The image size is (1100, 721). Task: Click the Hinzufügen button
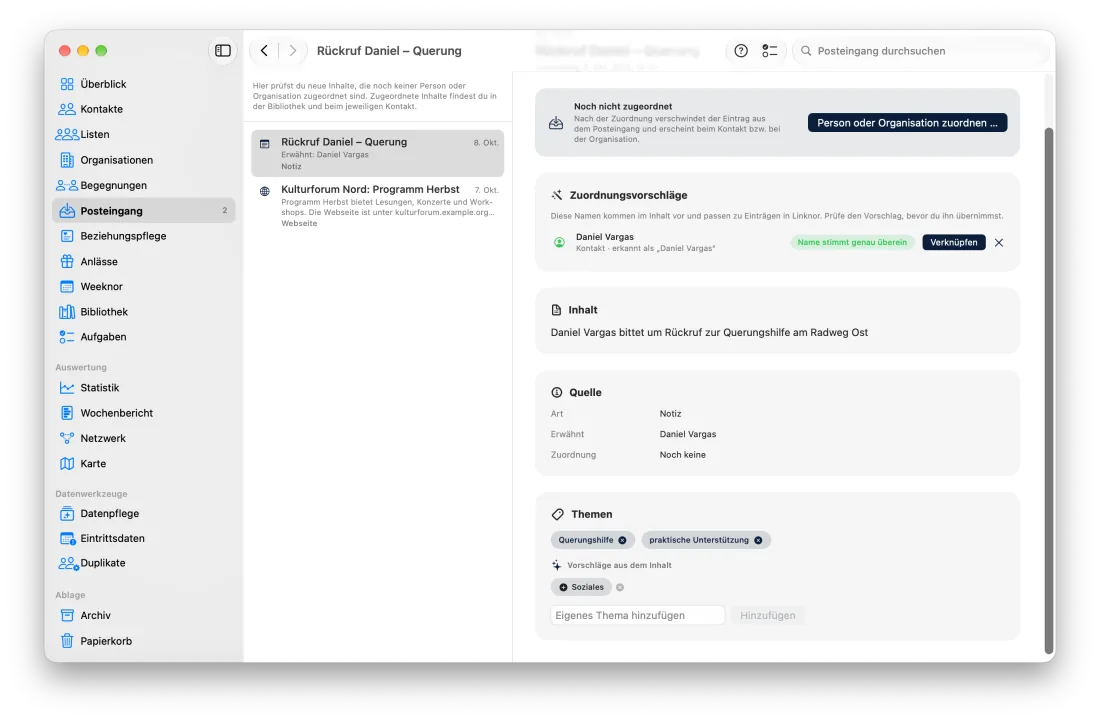click(767, 615)
